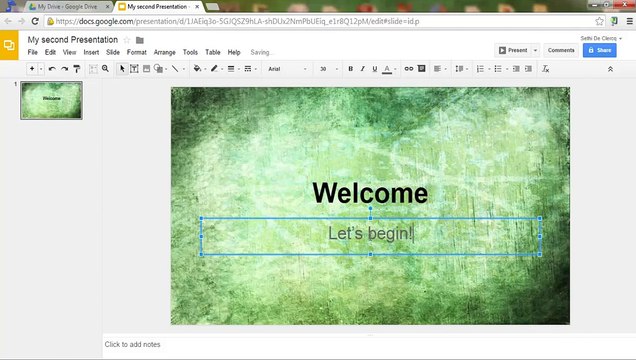Viewport: 636px width, 360px height.
Task: Toggle the bulleted list
Action: tap(498, 69)
